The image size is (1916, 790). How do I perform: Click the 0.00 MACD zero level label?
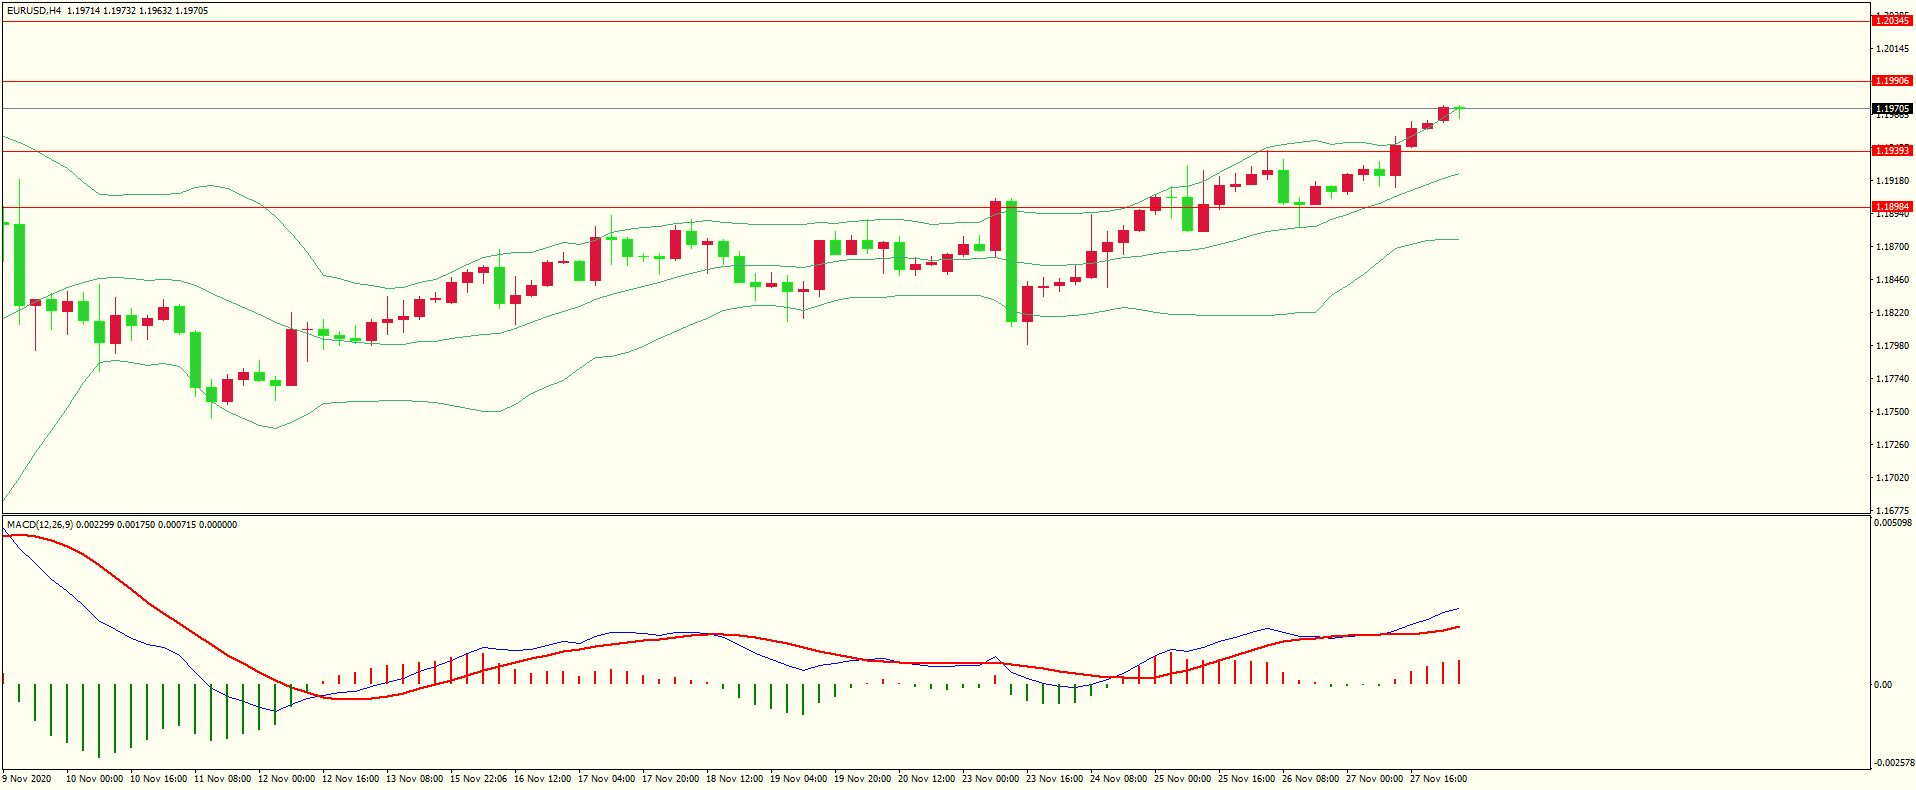point(1883,685)
